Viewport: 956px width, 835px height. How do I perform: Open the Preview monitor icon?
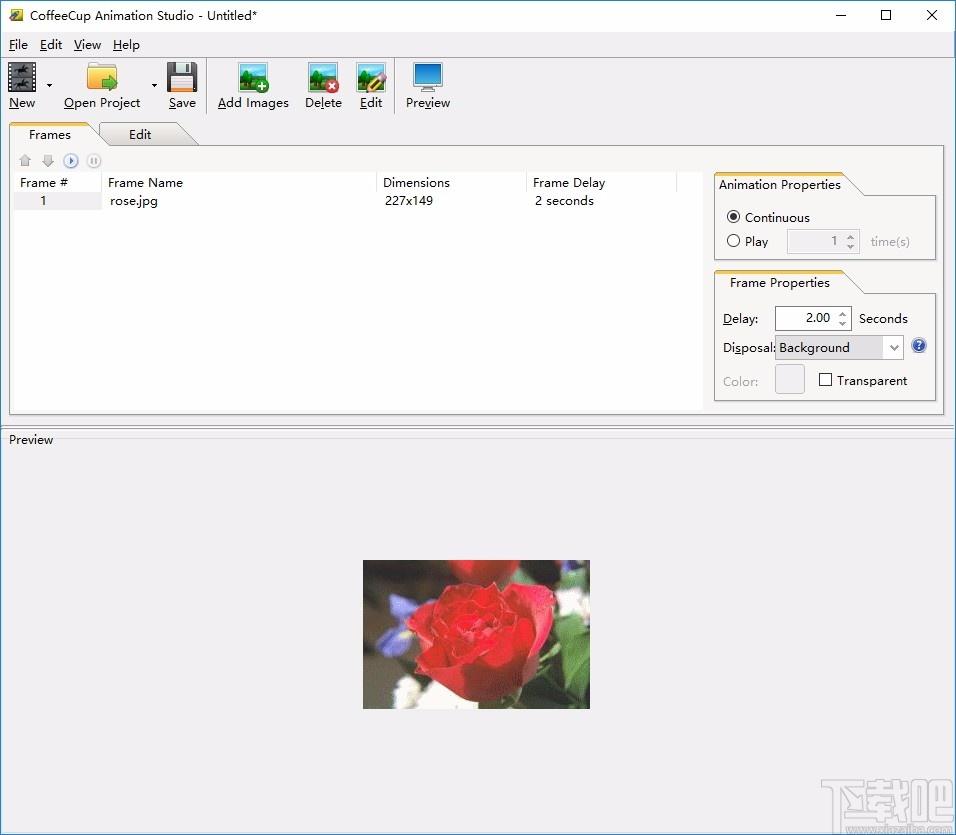427,77
